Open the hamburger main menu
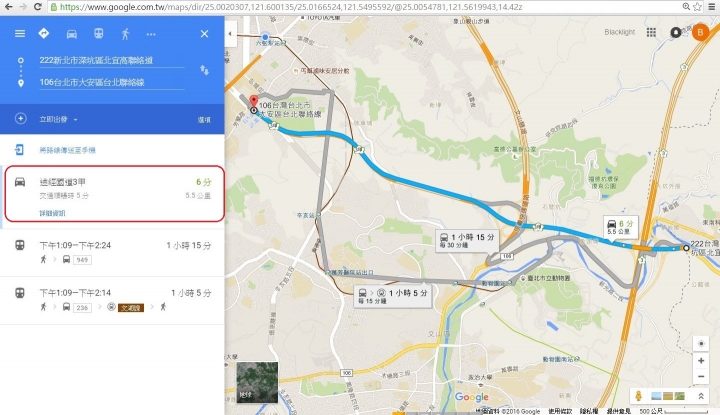720x415 pixels. click(20, 34)
